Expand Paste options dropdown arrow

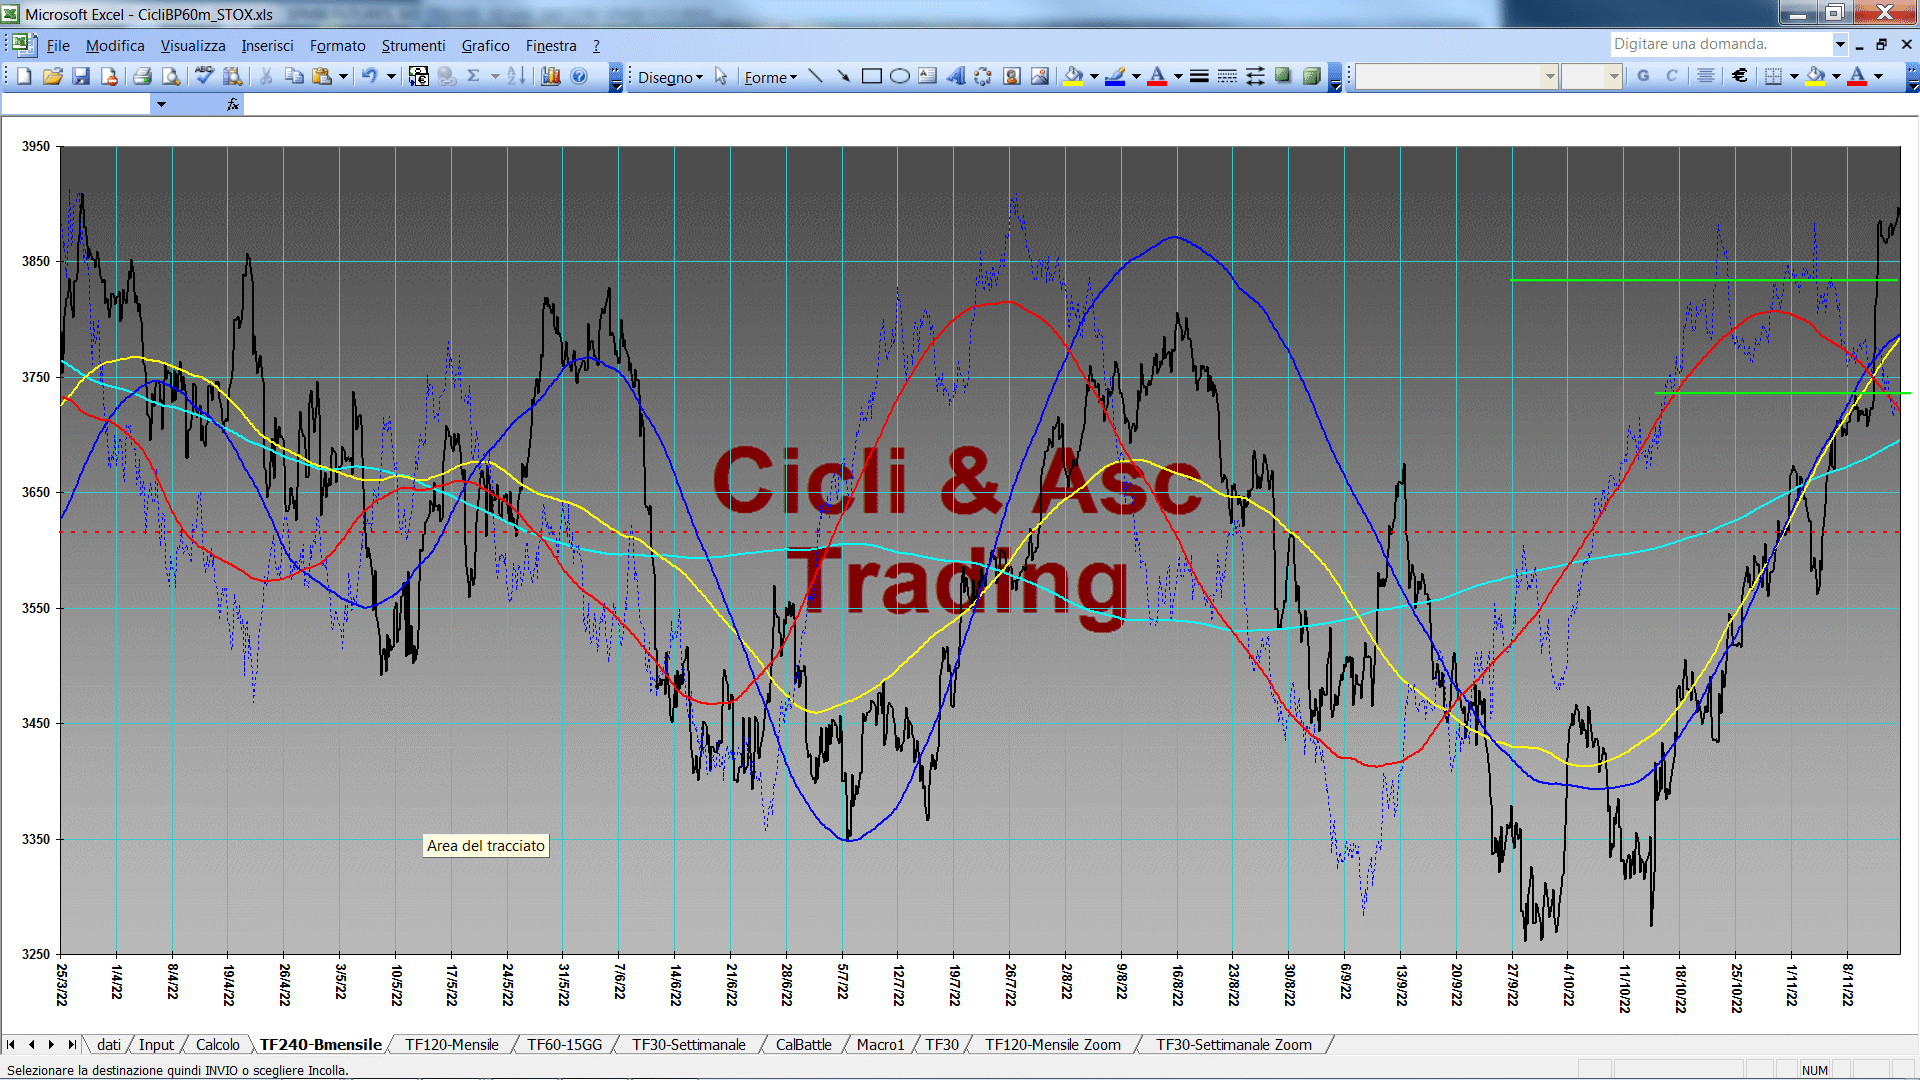pos(343,76)
